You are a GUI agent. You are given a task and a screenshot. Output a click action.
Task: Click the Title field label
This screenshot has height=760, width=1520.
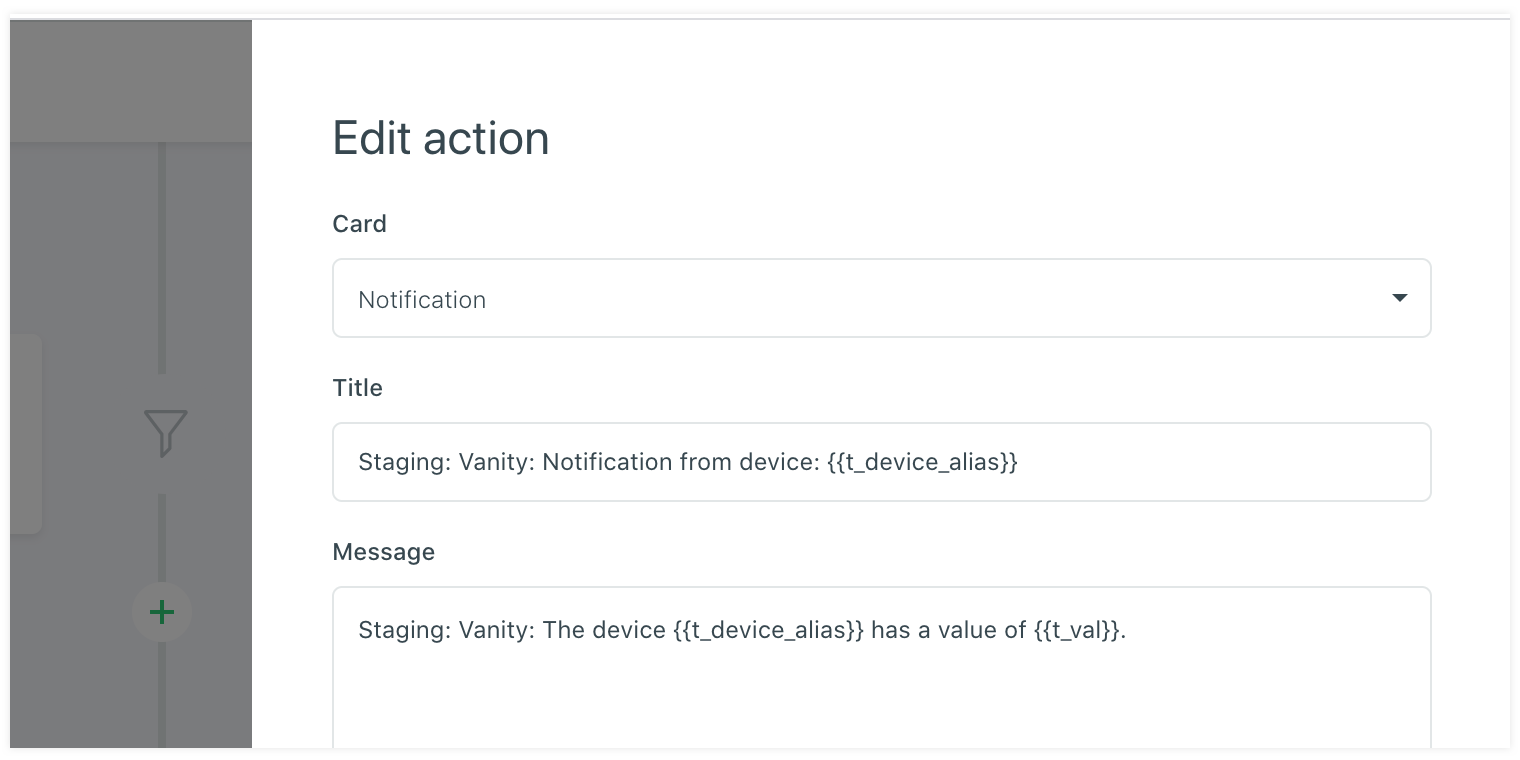click(x=357, y=388)
